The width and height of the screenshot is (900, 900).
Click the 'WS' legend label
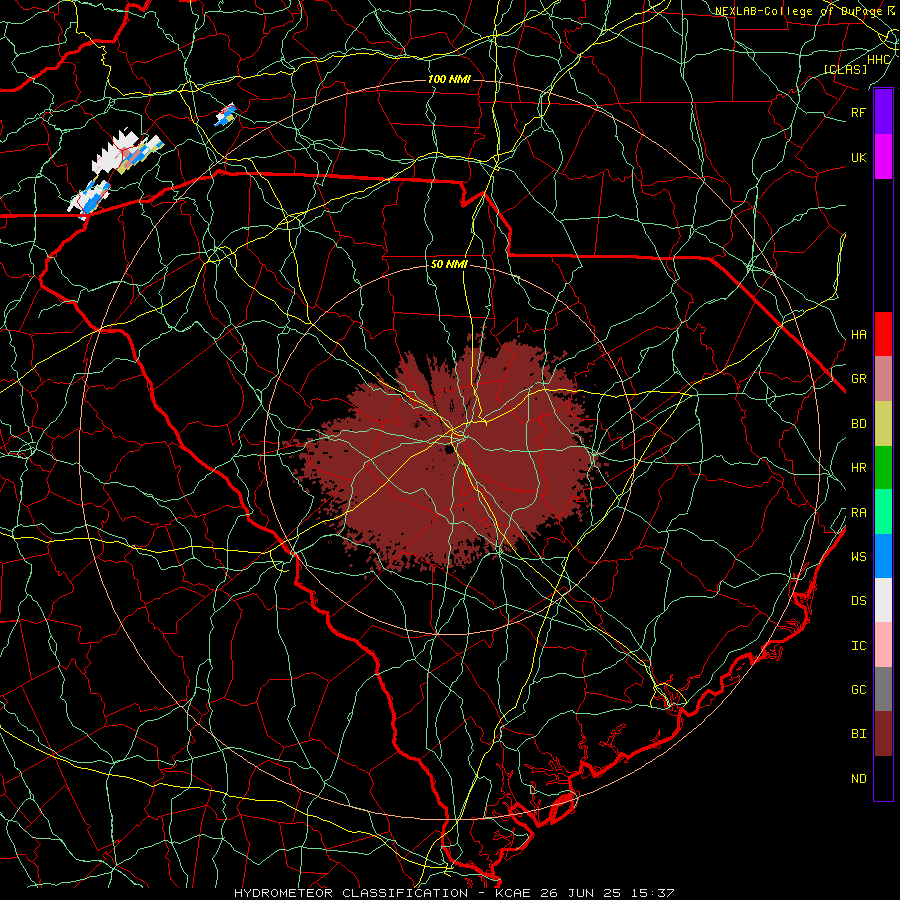858,556
